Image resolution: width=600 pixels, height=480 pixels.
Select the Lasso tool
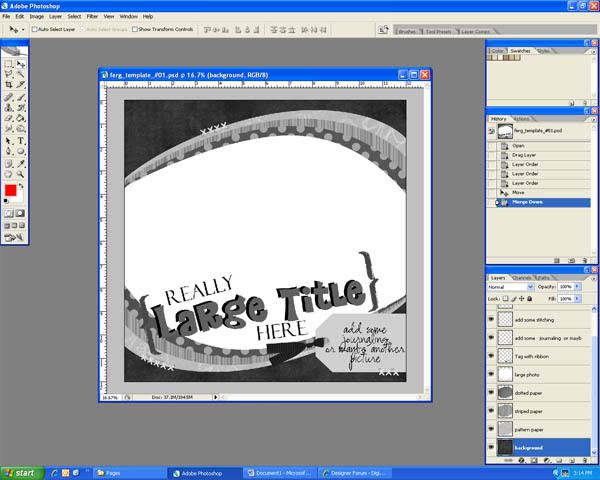coord(9,74)
